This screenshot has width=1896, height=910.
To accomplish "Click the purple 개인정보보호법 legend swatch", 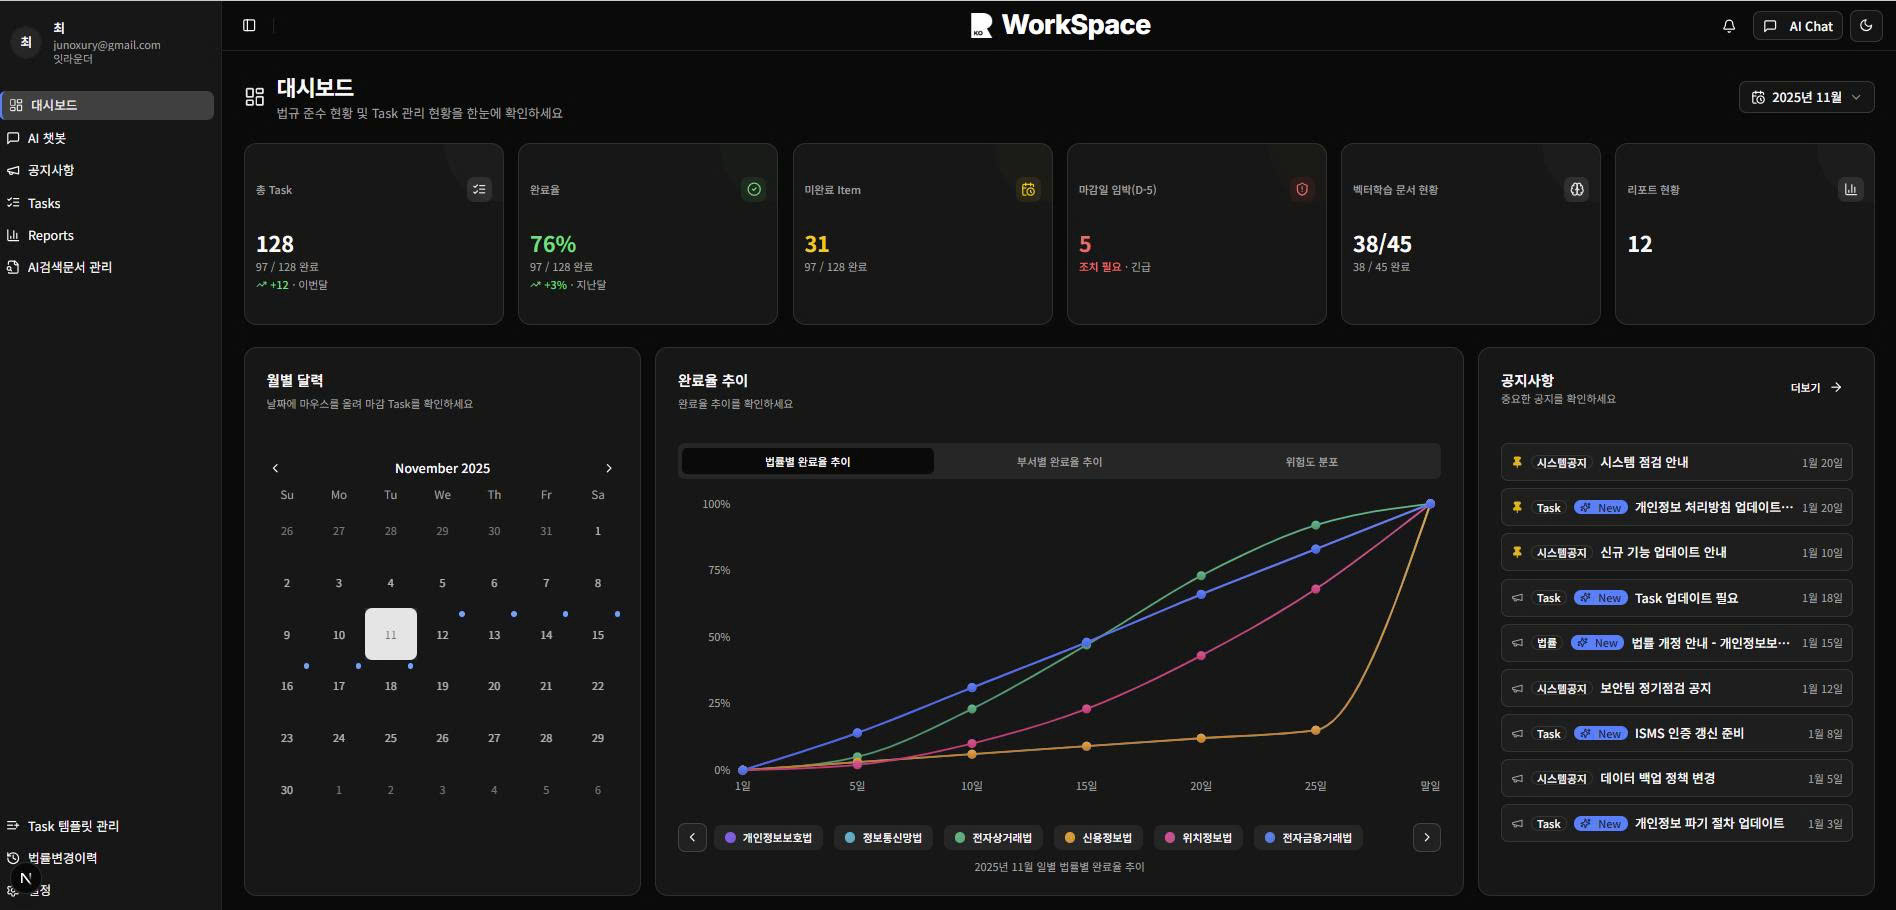I will [x=729, y=837].
